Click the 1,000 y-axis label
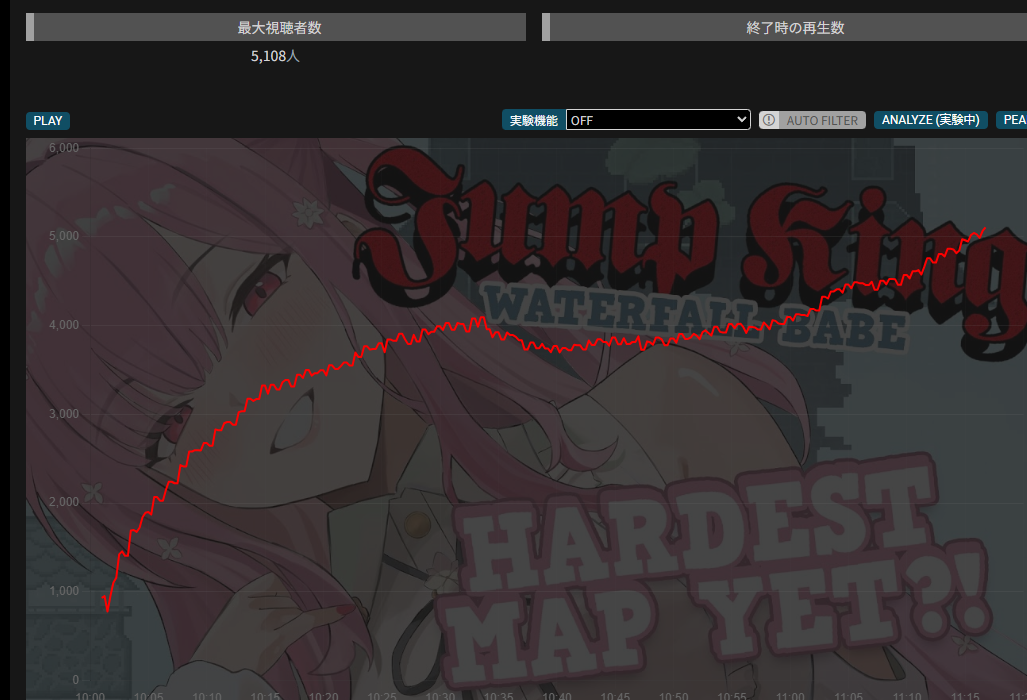 (64, 591)
